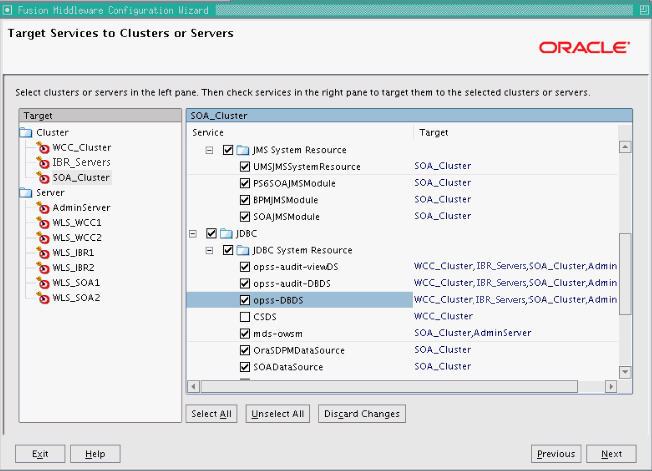
Task: Click mds-owsm target value SOA_Cluster,AdminServer
Action: click(473, 333)
